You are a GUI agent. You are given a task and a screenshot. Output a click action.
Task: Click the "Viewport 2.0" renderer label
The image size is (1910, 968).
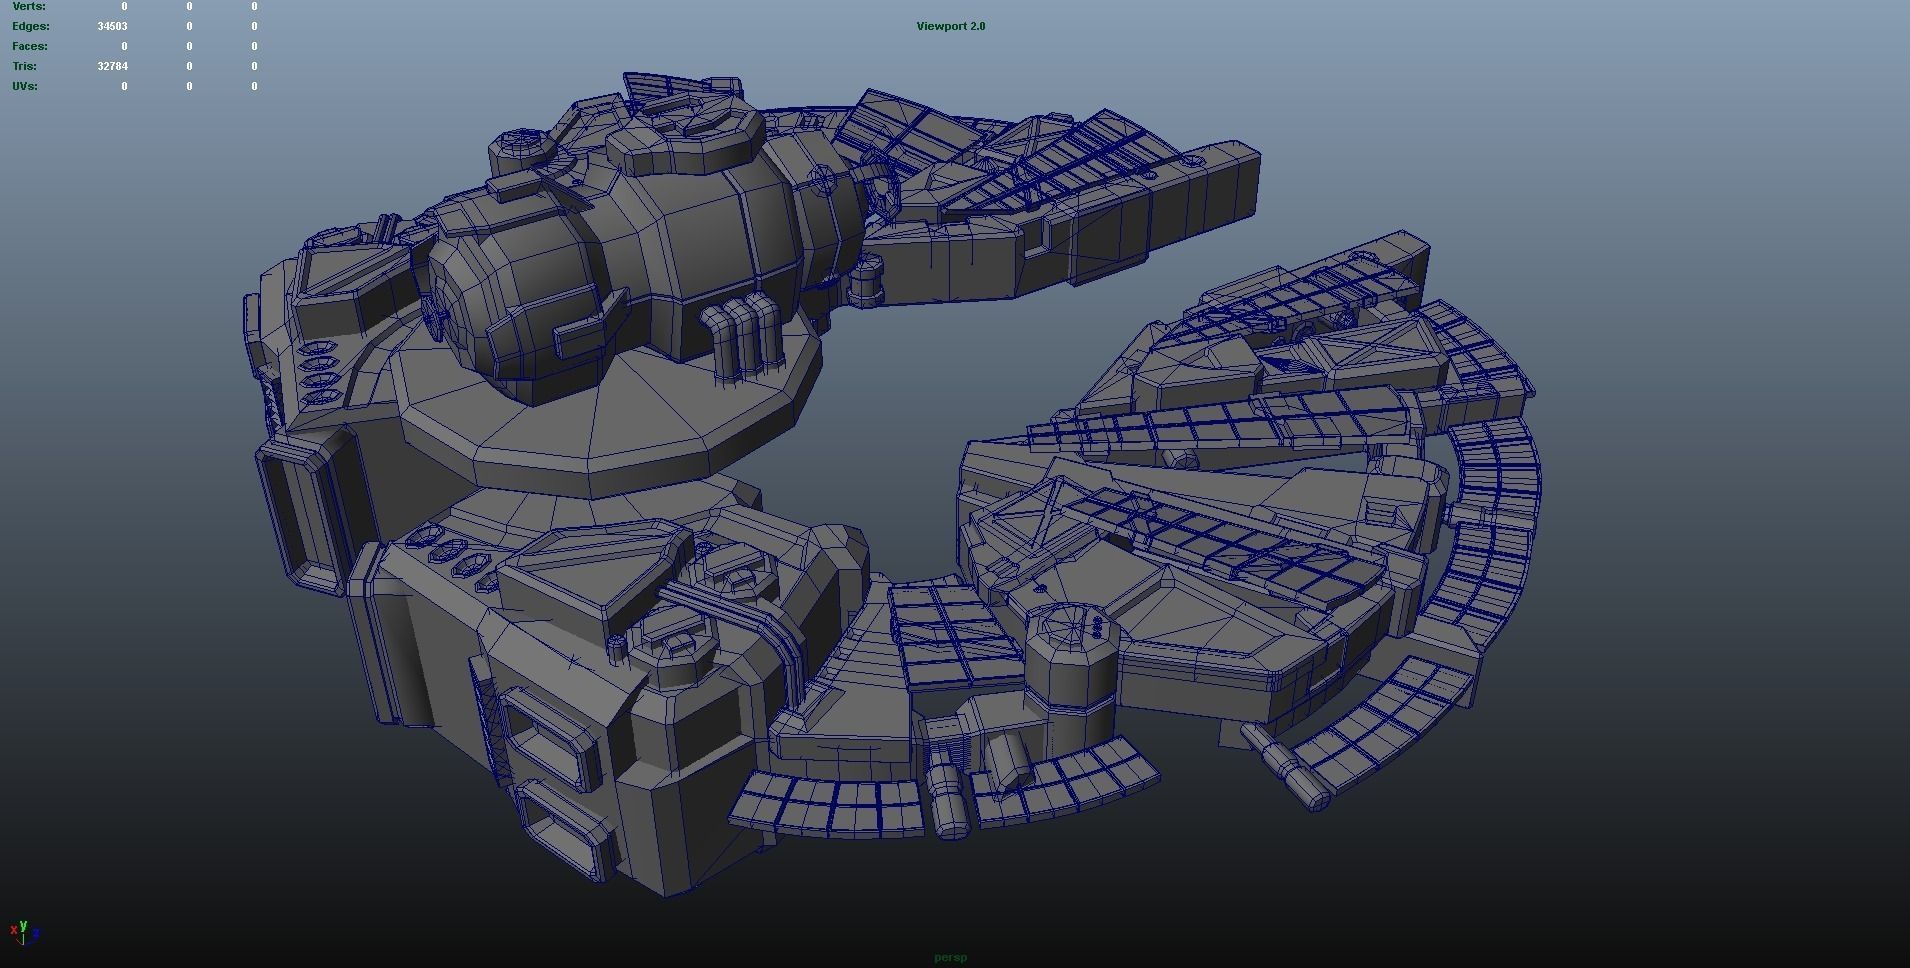click(x=950, y=26)
